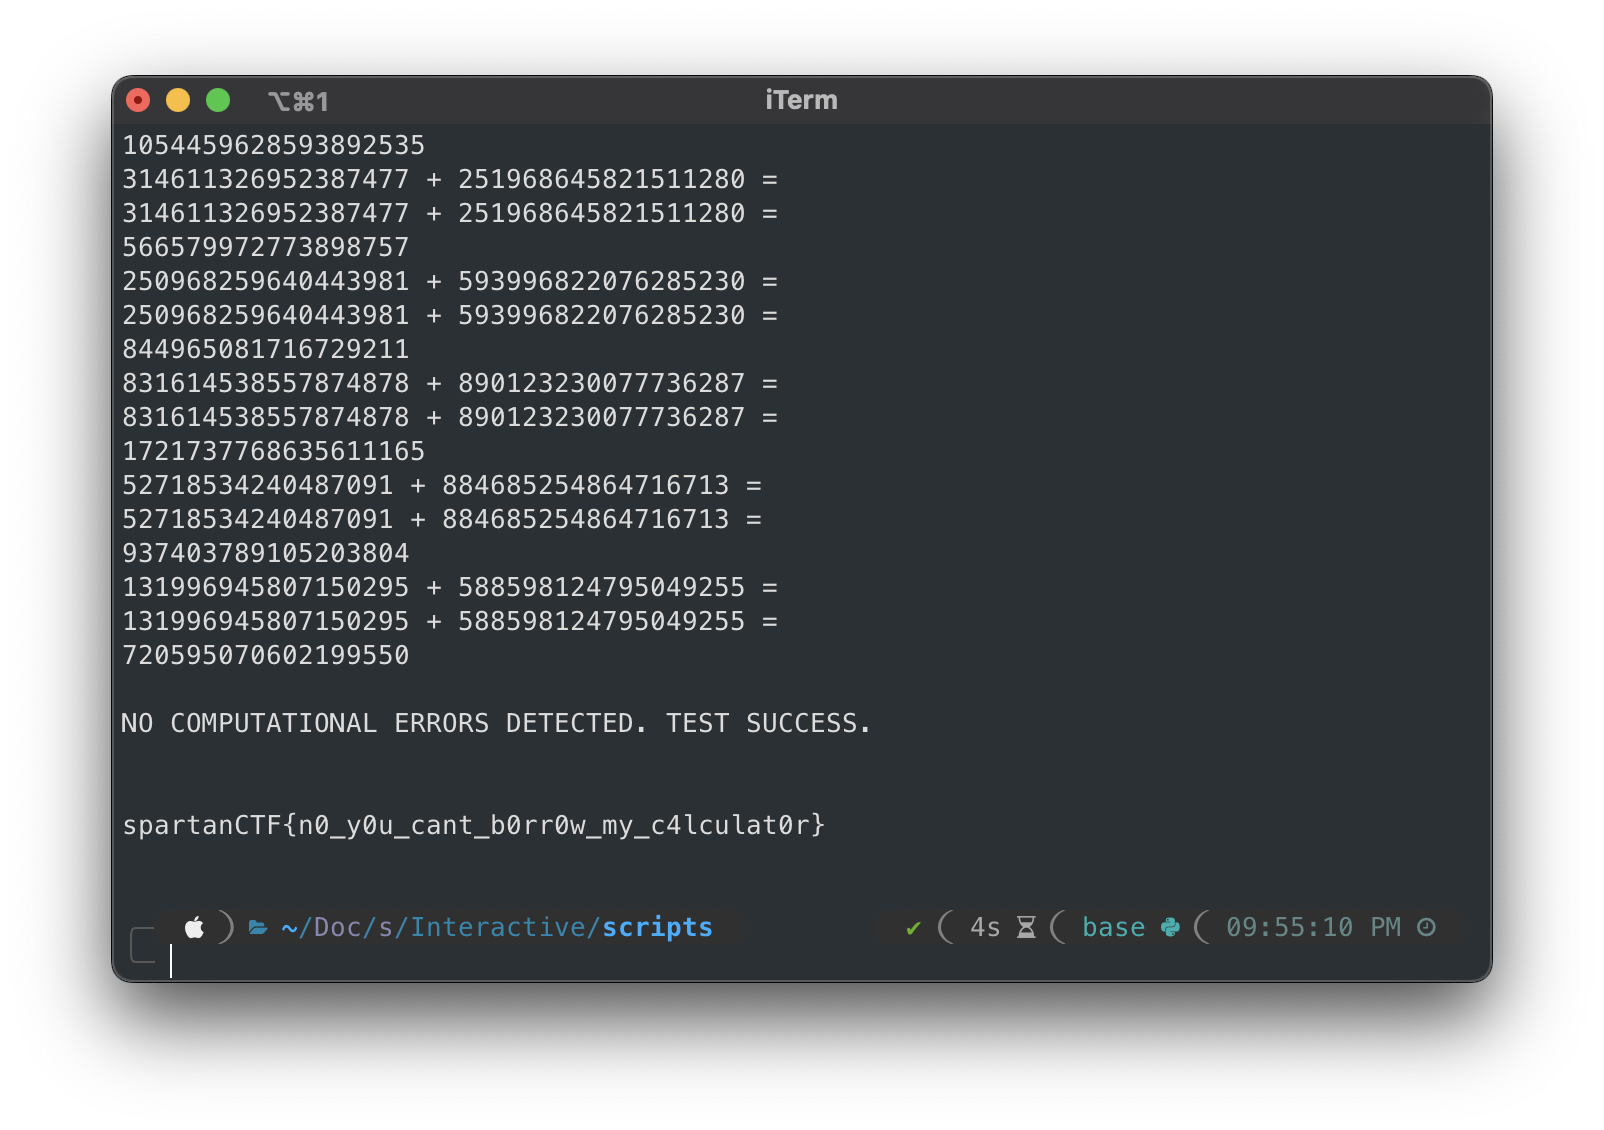Screen dimensions: 1604x1130
Task: Click the result 566579972773898757
Action: [266, 247]
